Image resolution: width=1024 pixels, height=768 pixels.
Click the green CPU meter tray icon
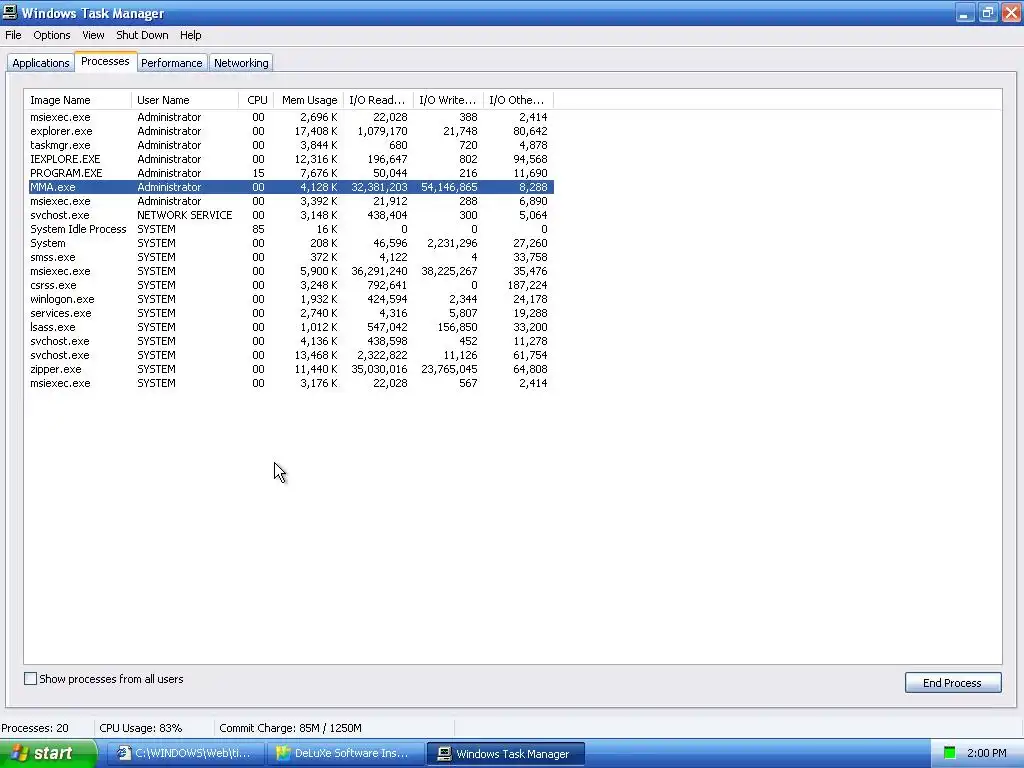tap(950, 753)
